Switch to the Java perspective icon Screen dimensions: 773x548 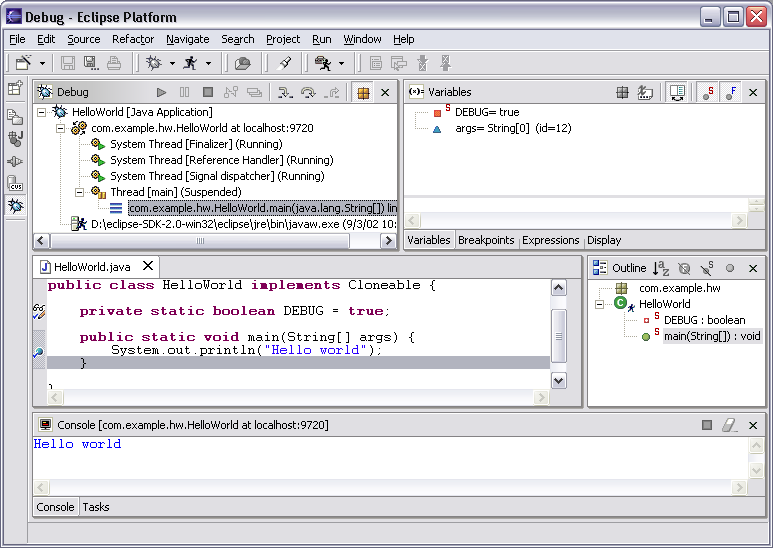point(15,138)
